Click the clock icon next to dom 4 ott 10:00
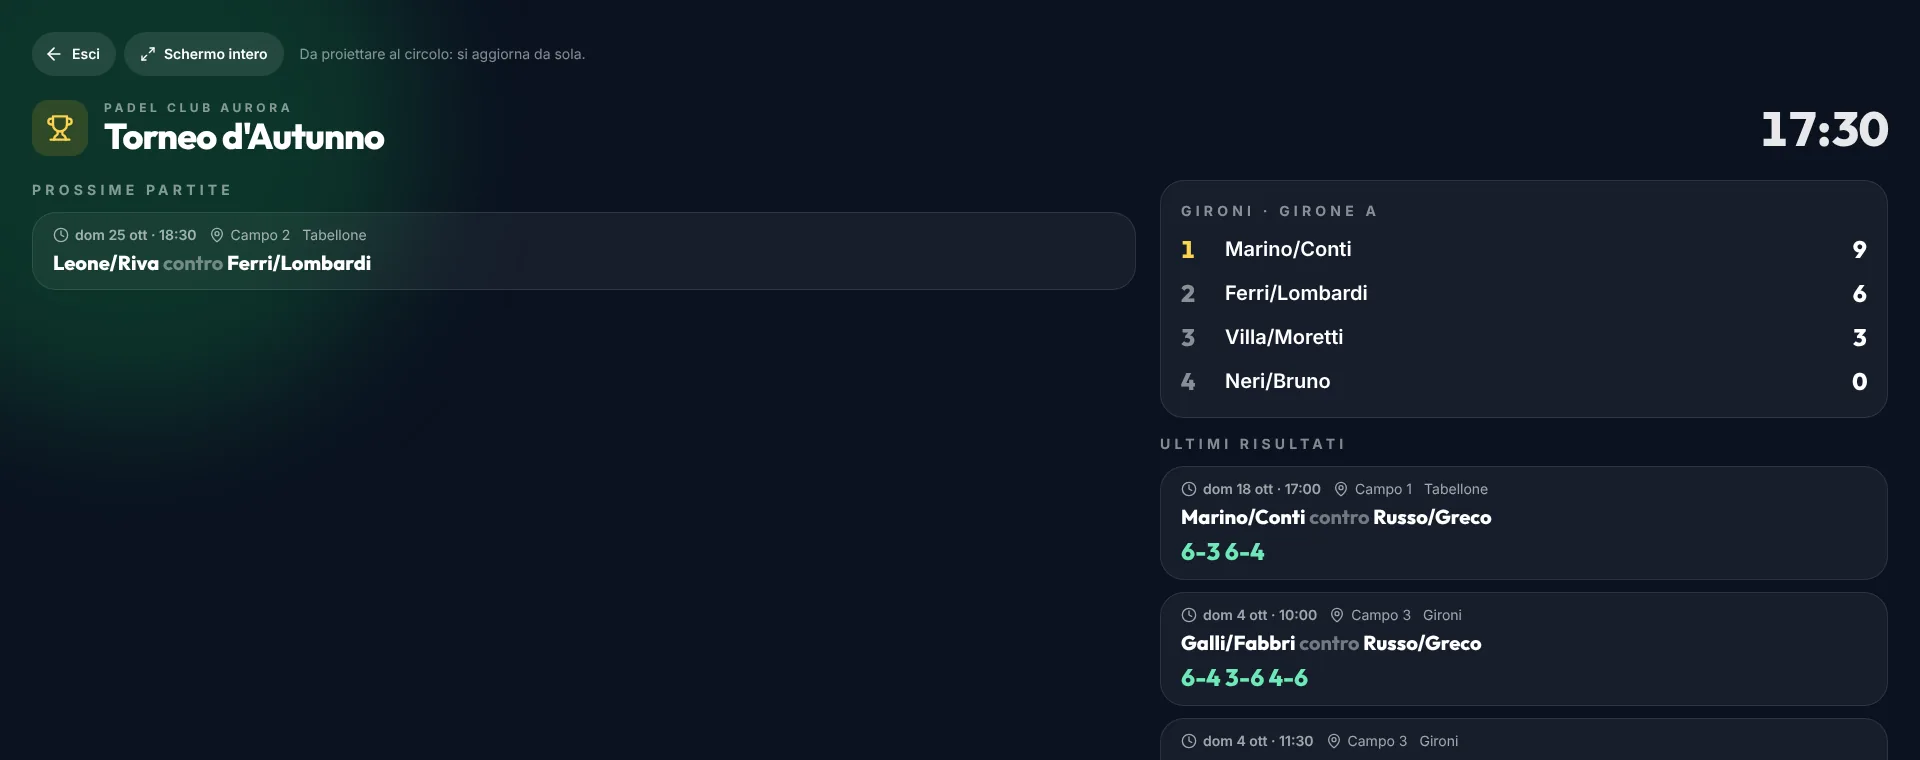This screenshot has width=1920, height=760. (x=1189, y=615)
